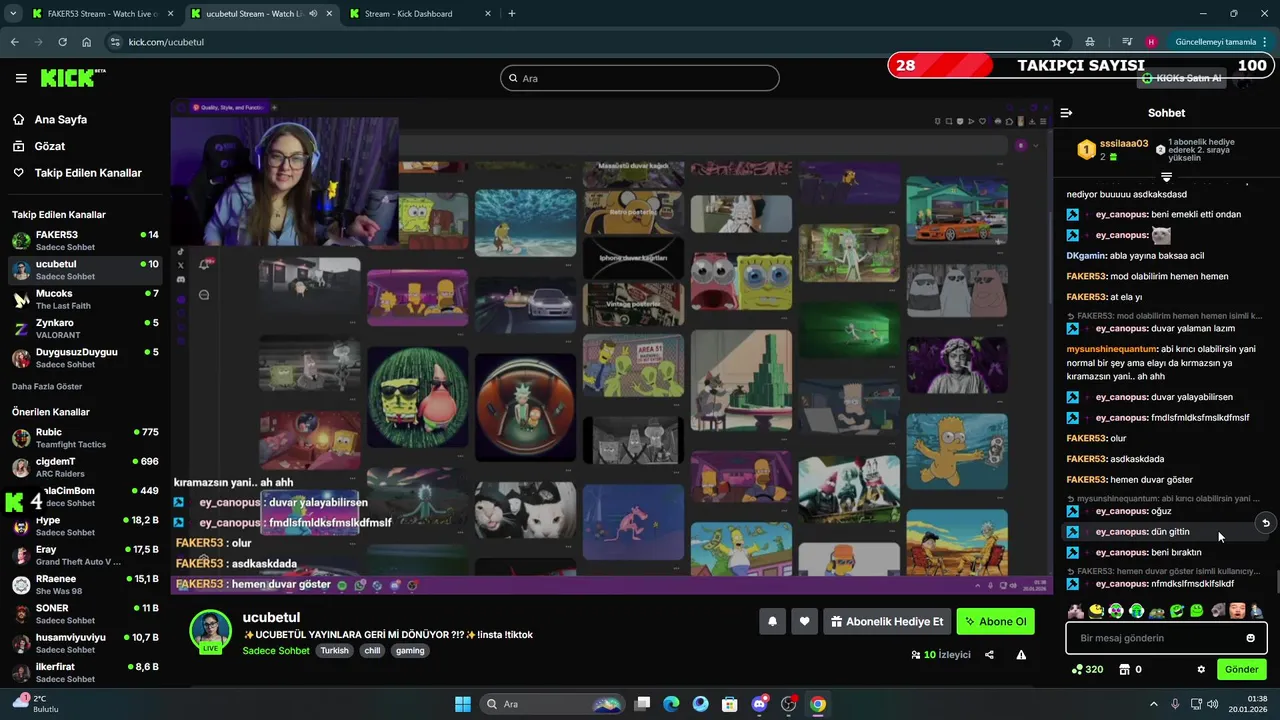Image resolution: width=1280 pixels, height=720 pixels.
Task: Open Chrome profile H avatar
Action: pyautogui.click(x=1151, y=42)
